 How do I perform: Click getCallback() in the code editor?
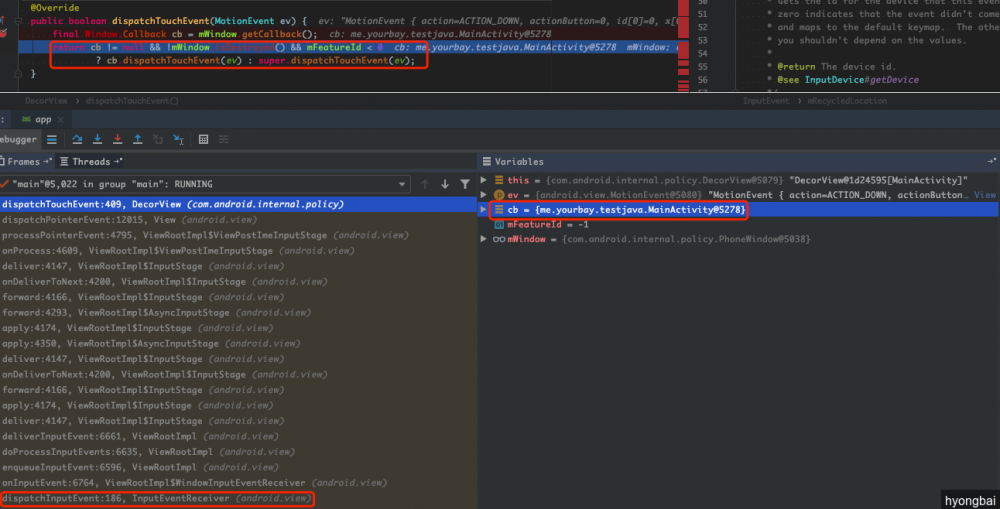click(x=279, y=34)
